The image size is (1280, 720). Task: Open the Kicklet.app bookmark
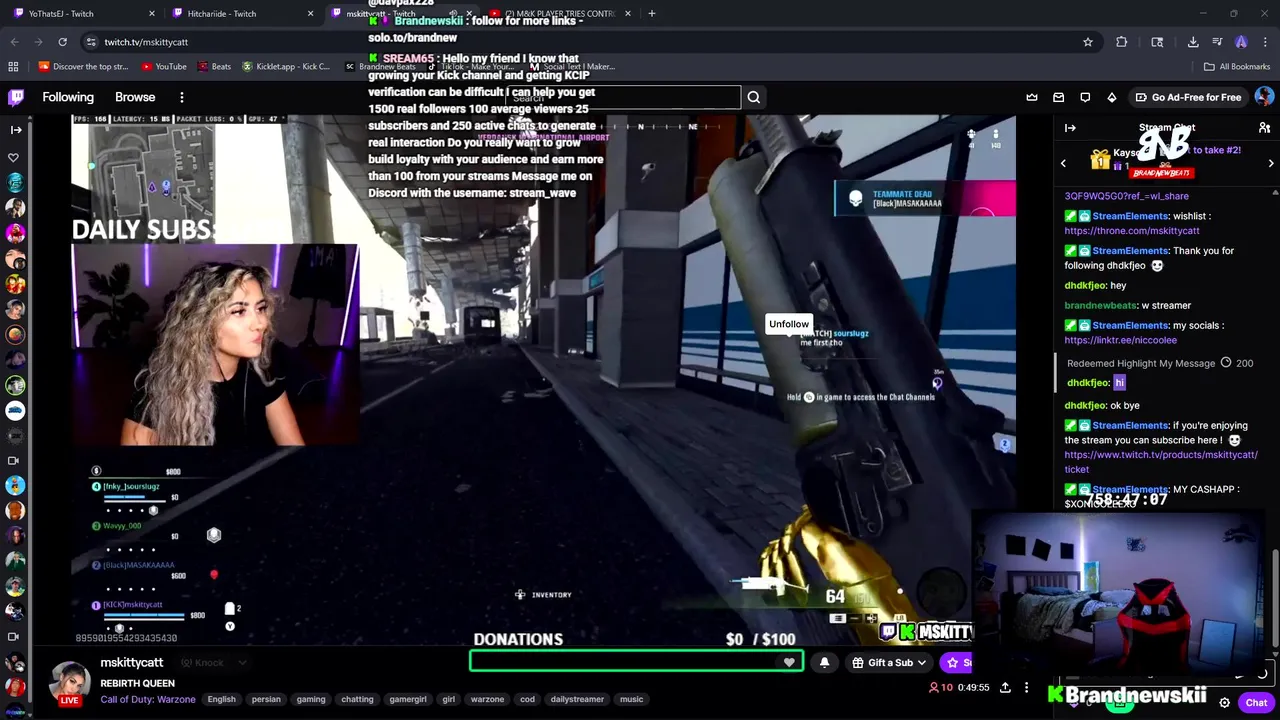[285, 67]
